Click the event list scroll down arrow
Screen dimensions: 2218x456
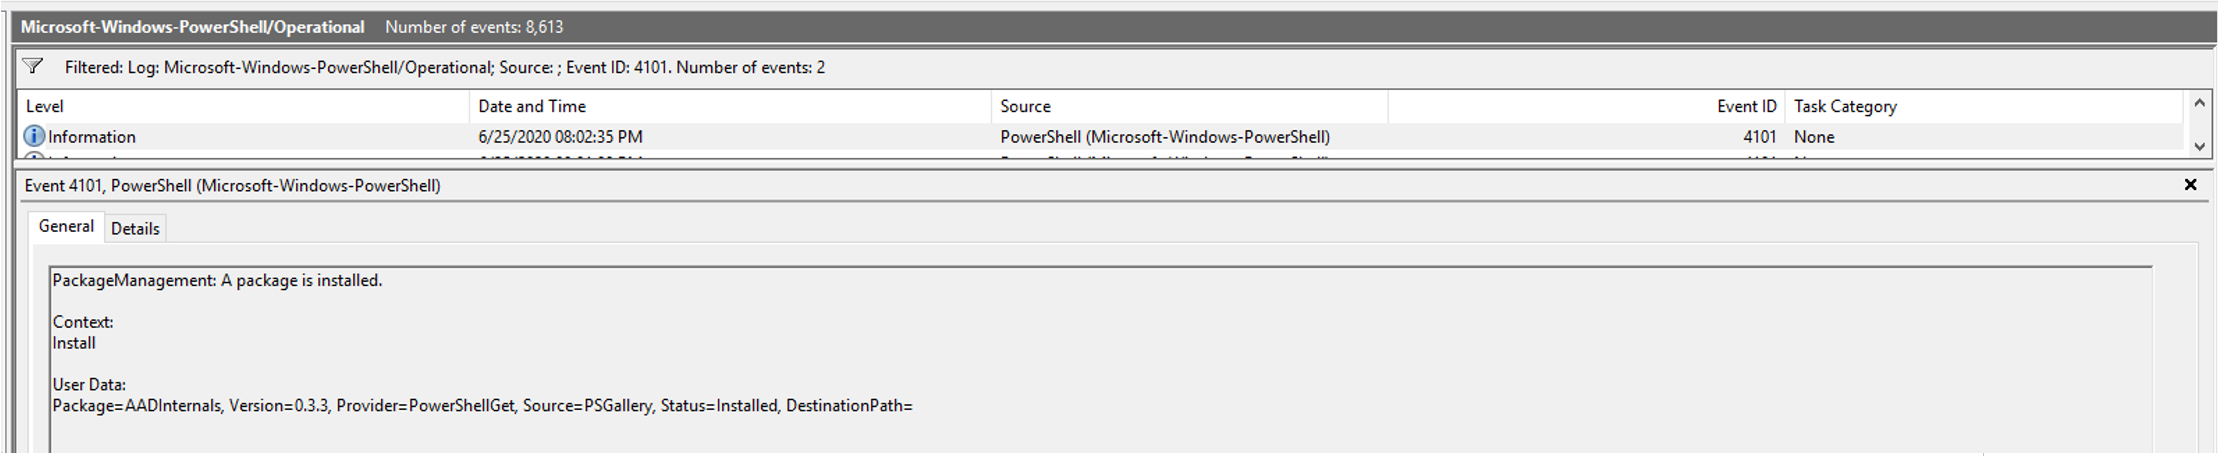2199,146
